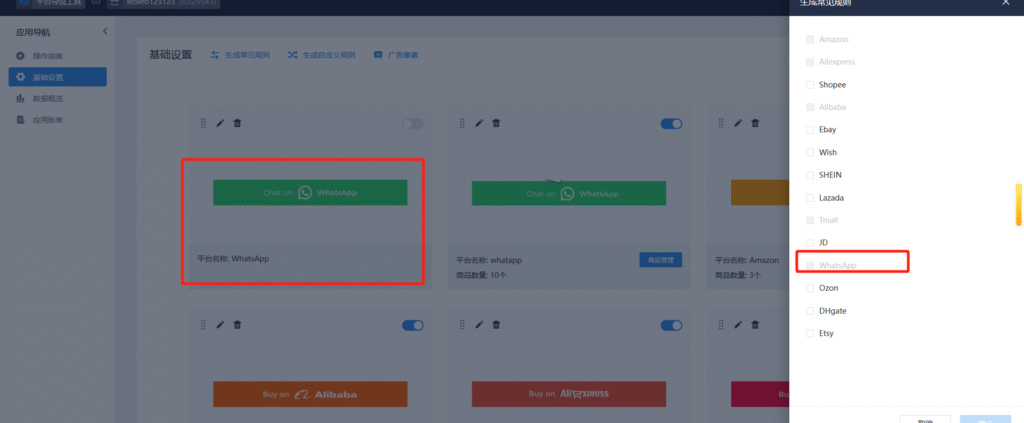Click the greyed-out Aliexpress checkbox in the panel
Image resolution: width=1024 pixels, height=423 pixels.
(810, 62)
